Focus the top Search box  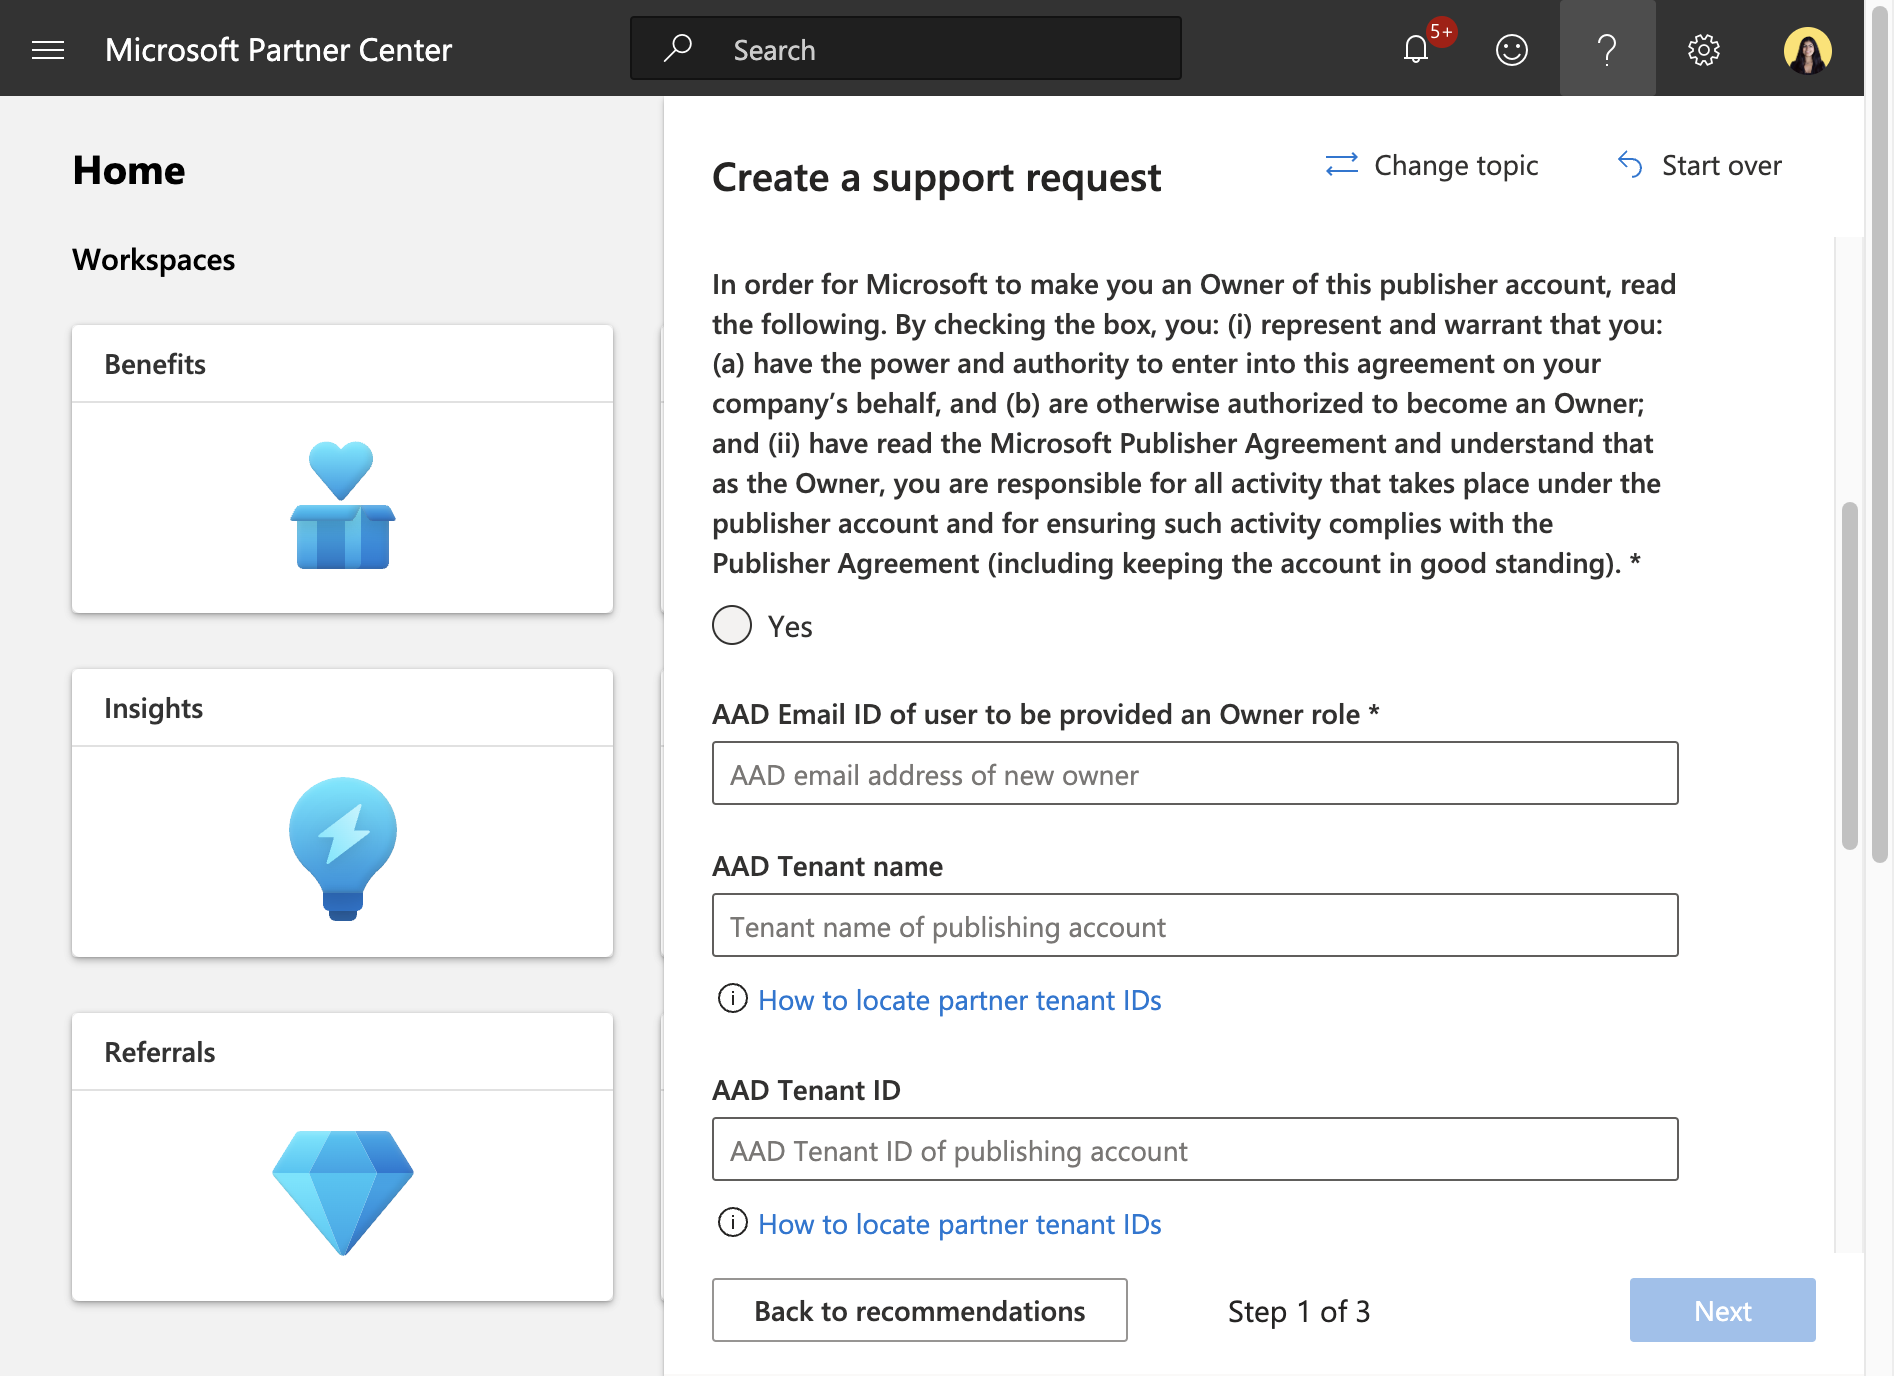906,48
